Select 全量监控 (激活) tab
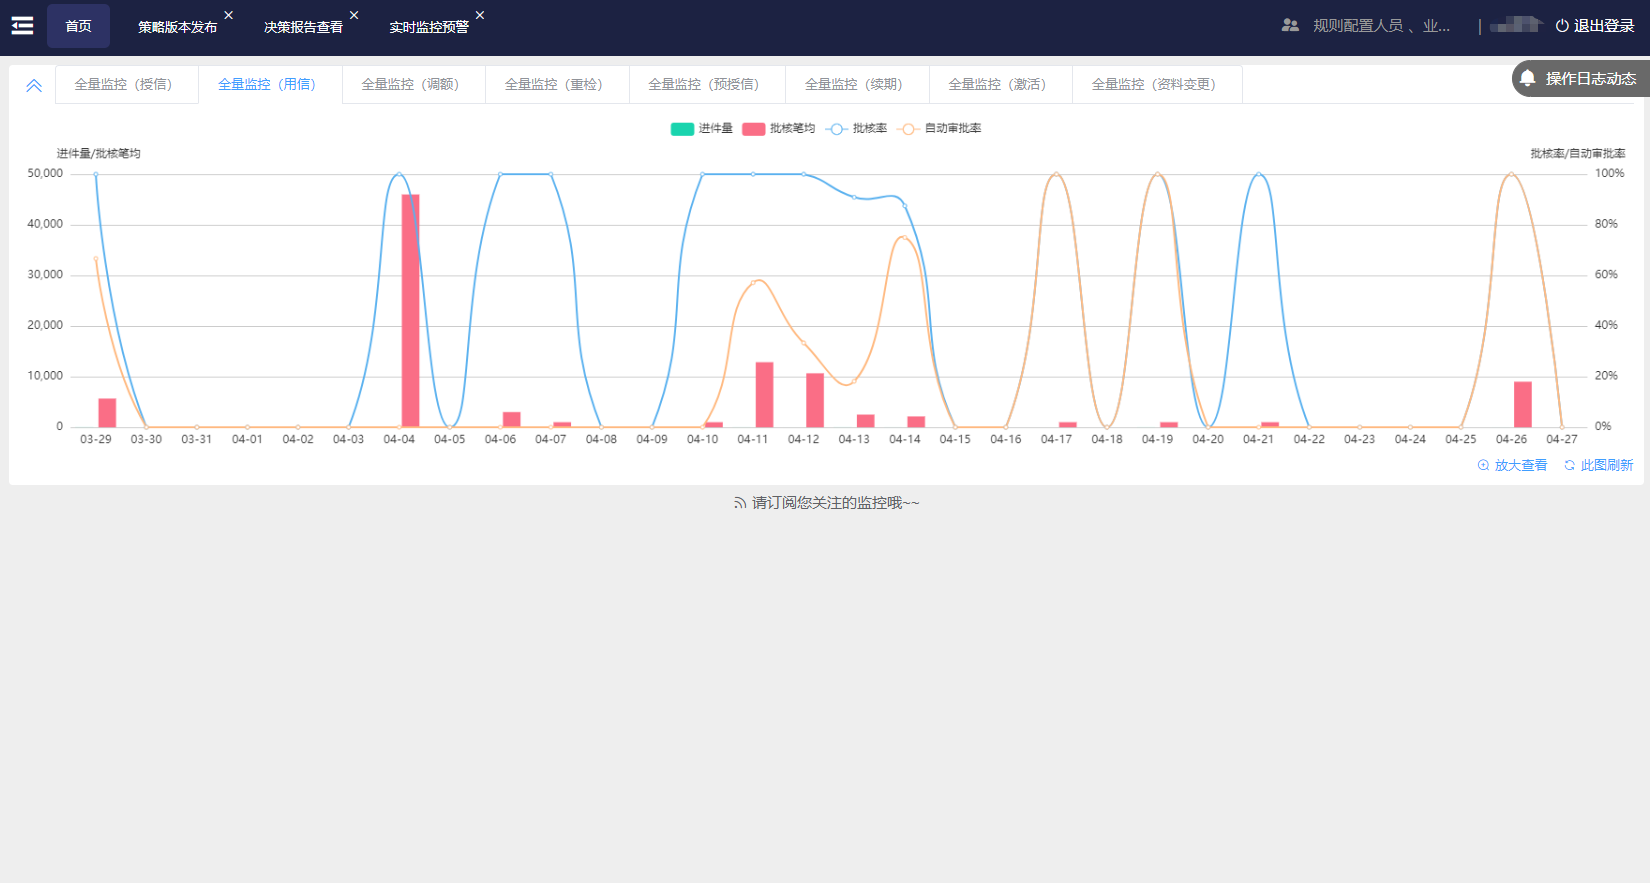Viewport: 1650px width, 883px height. click(x=1001, y=85)
